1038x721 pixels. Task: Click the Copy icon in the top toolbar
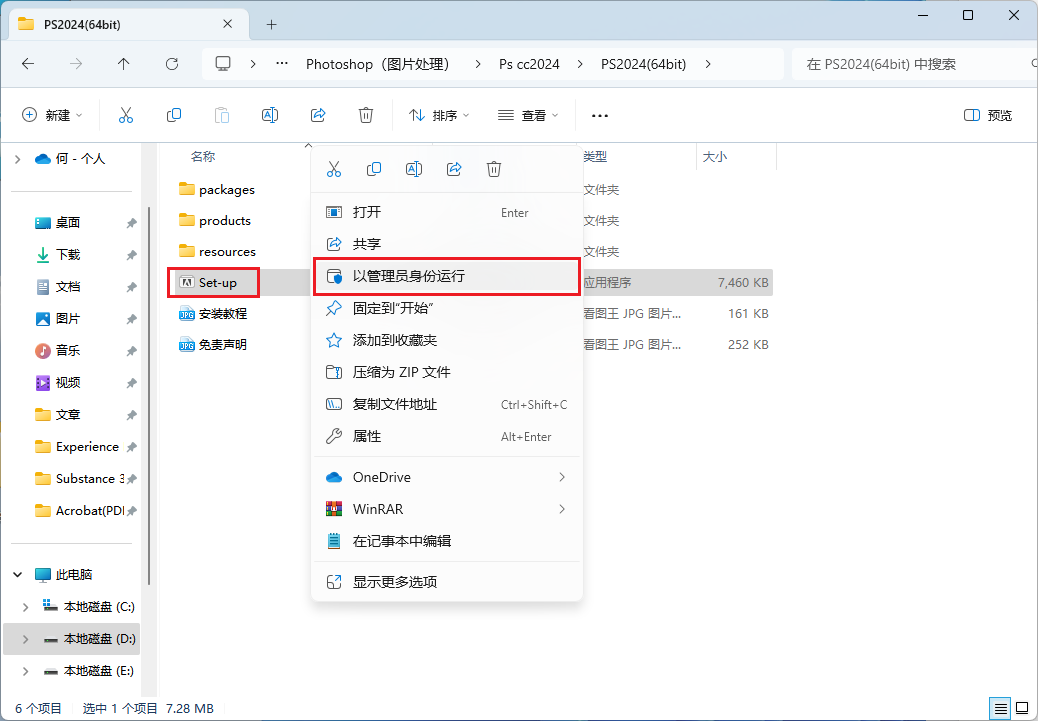(173, 115)
